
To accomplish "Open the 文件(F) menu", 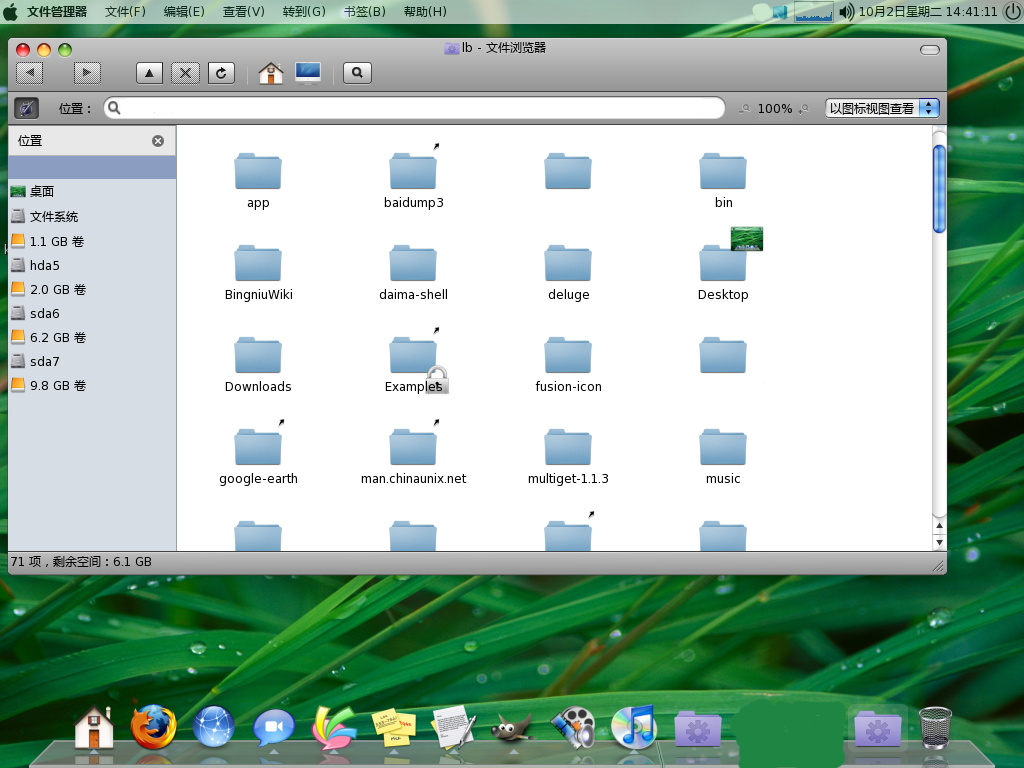I will point(125,12).
